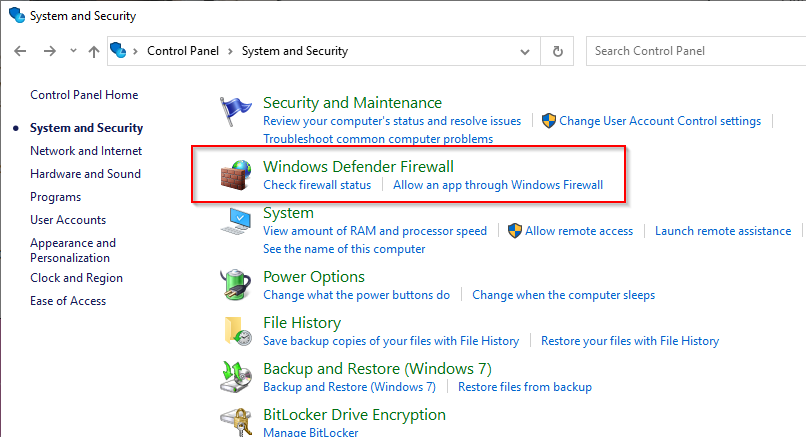Click the Security and Maintenance flag icon
The height and width of the screenshot is (437, 806).
coord(236,116)
